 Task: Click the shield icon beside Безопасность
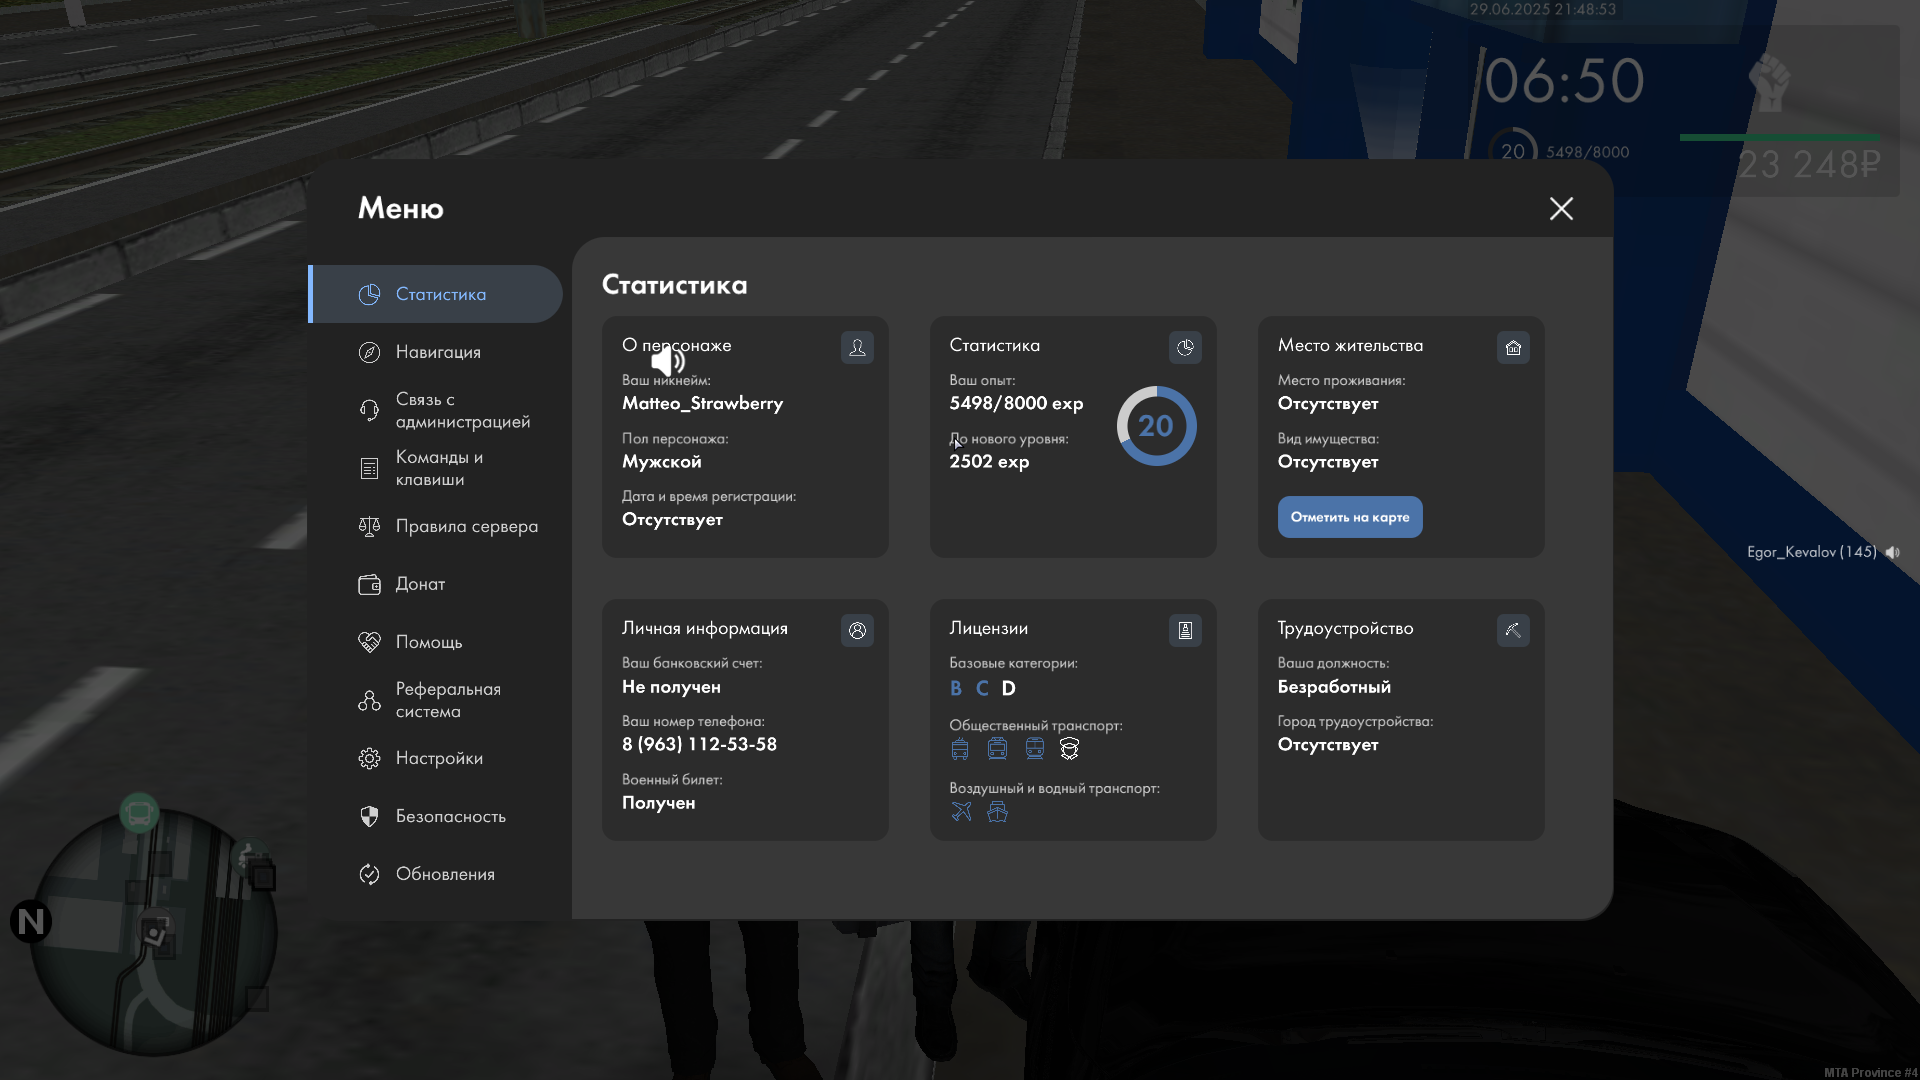[x=369, y=816]
